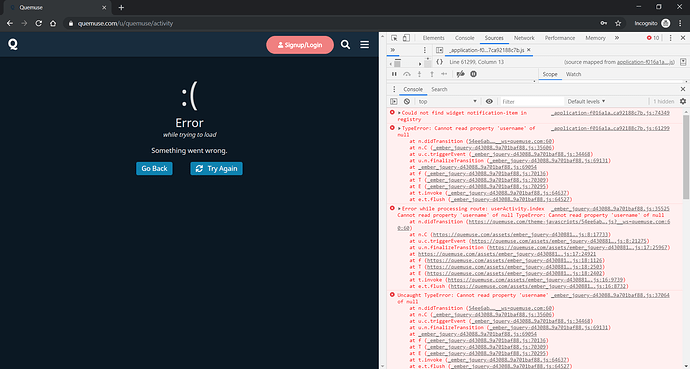Expand the 'Could not find widget' error

[399, 113]
